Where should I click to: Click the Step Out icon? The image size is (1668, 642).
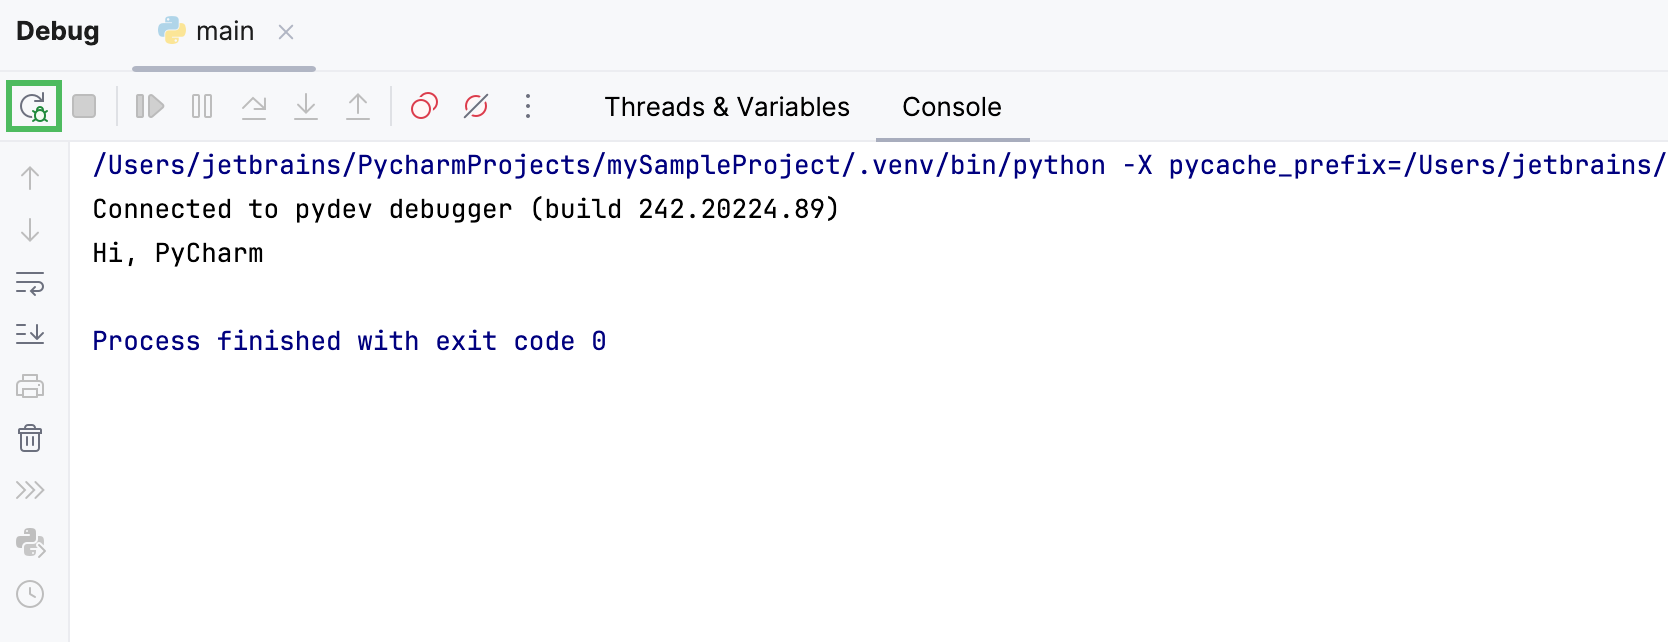[358, 106]
